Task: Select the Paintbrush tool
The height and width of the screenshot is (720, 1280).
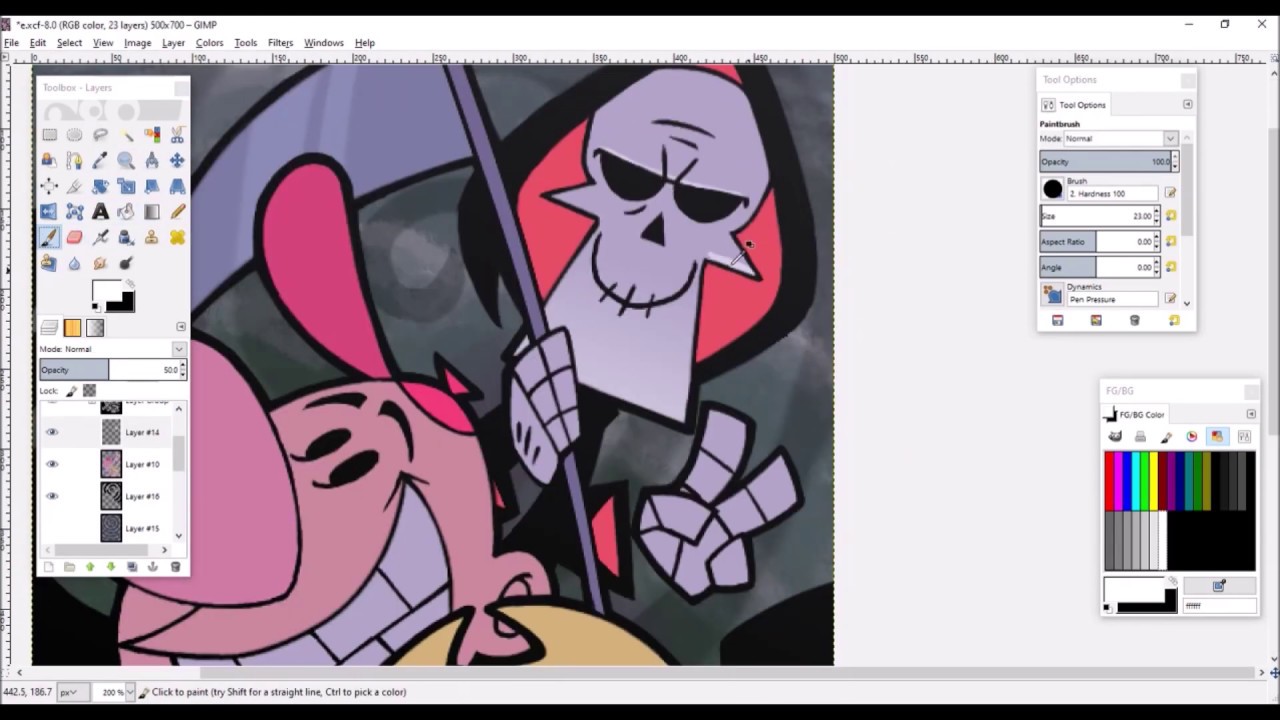Action: click(x=49, y=237)
